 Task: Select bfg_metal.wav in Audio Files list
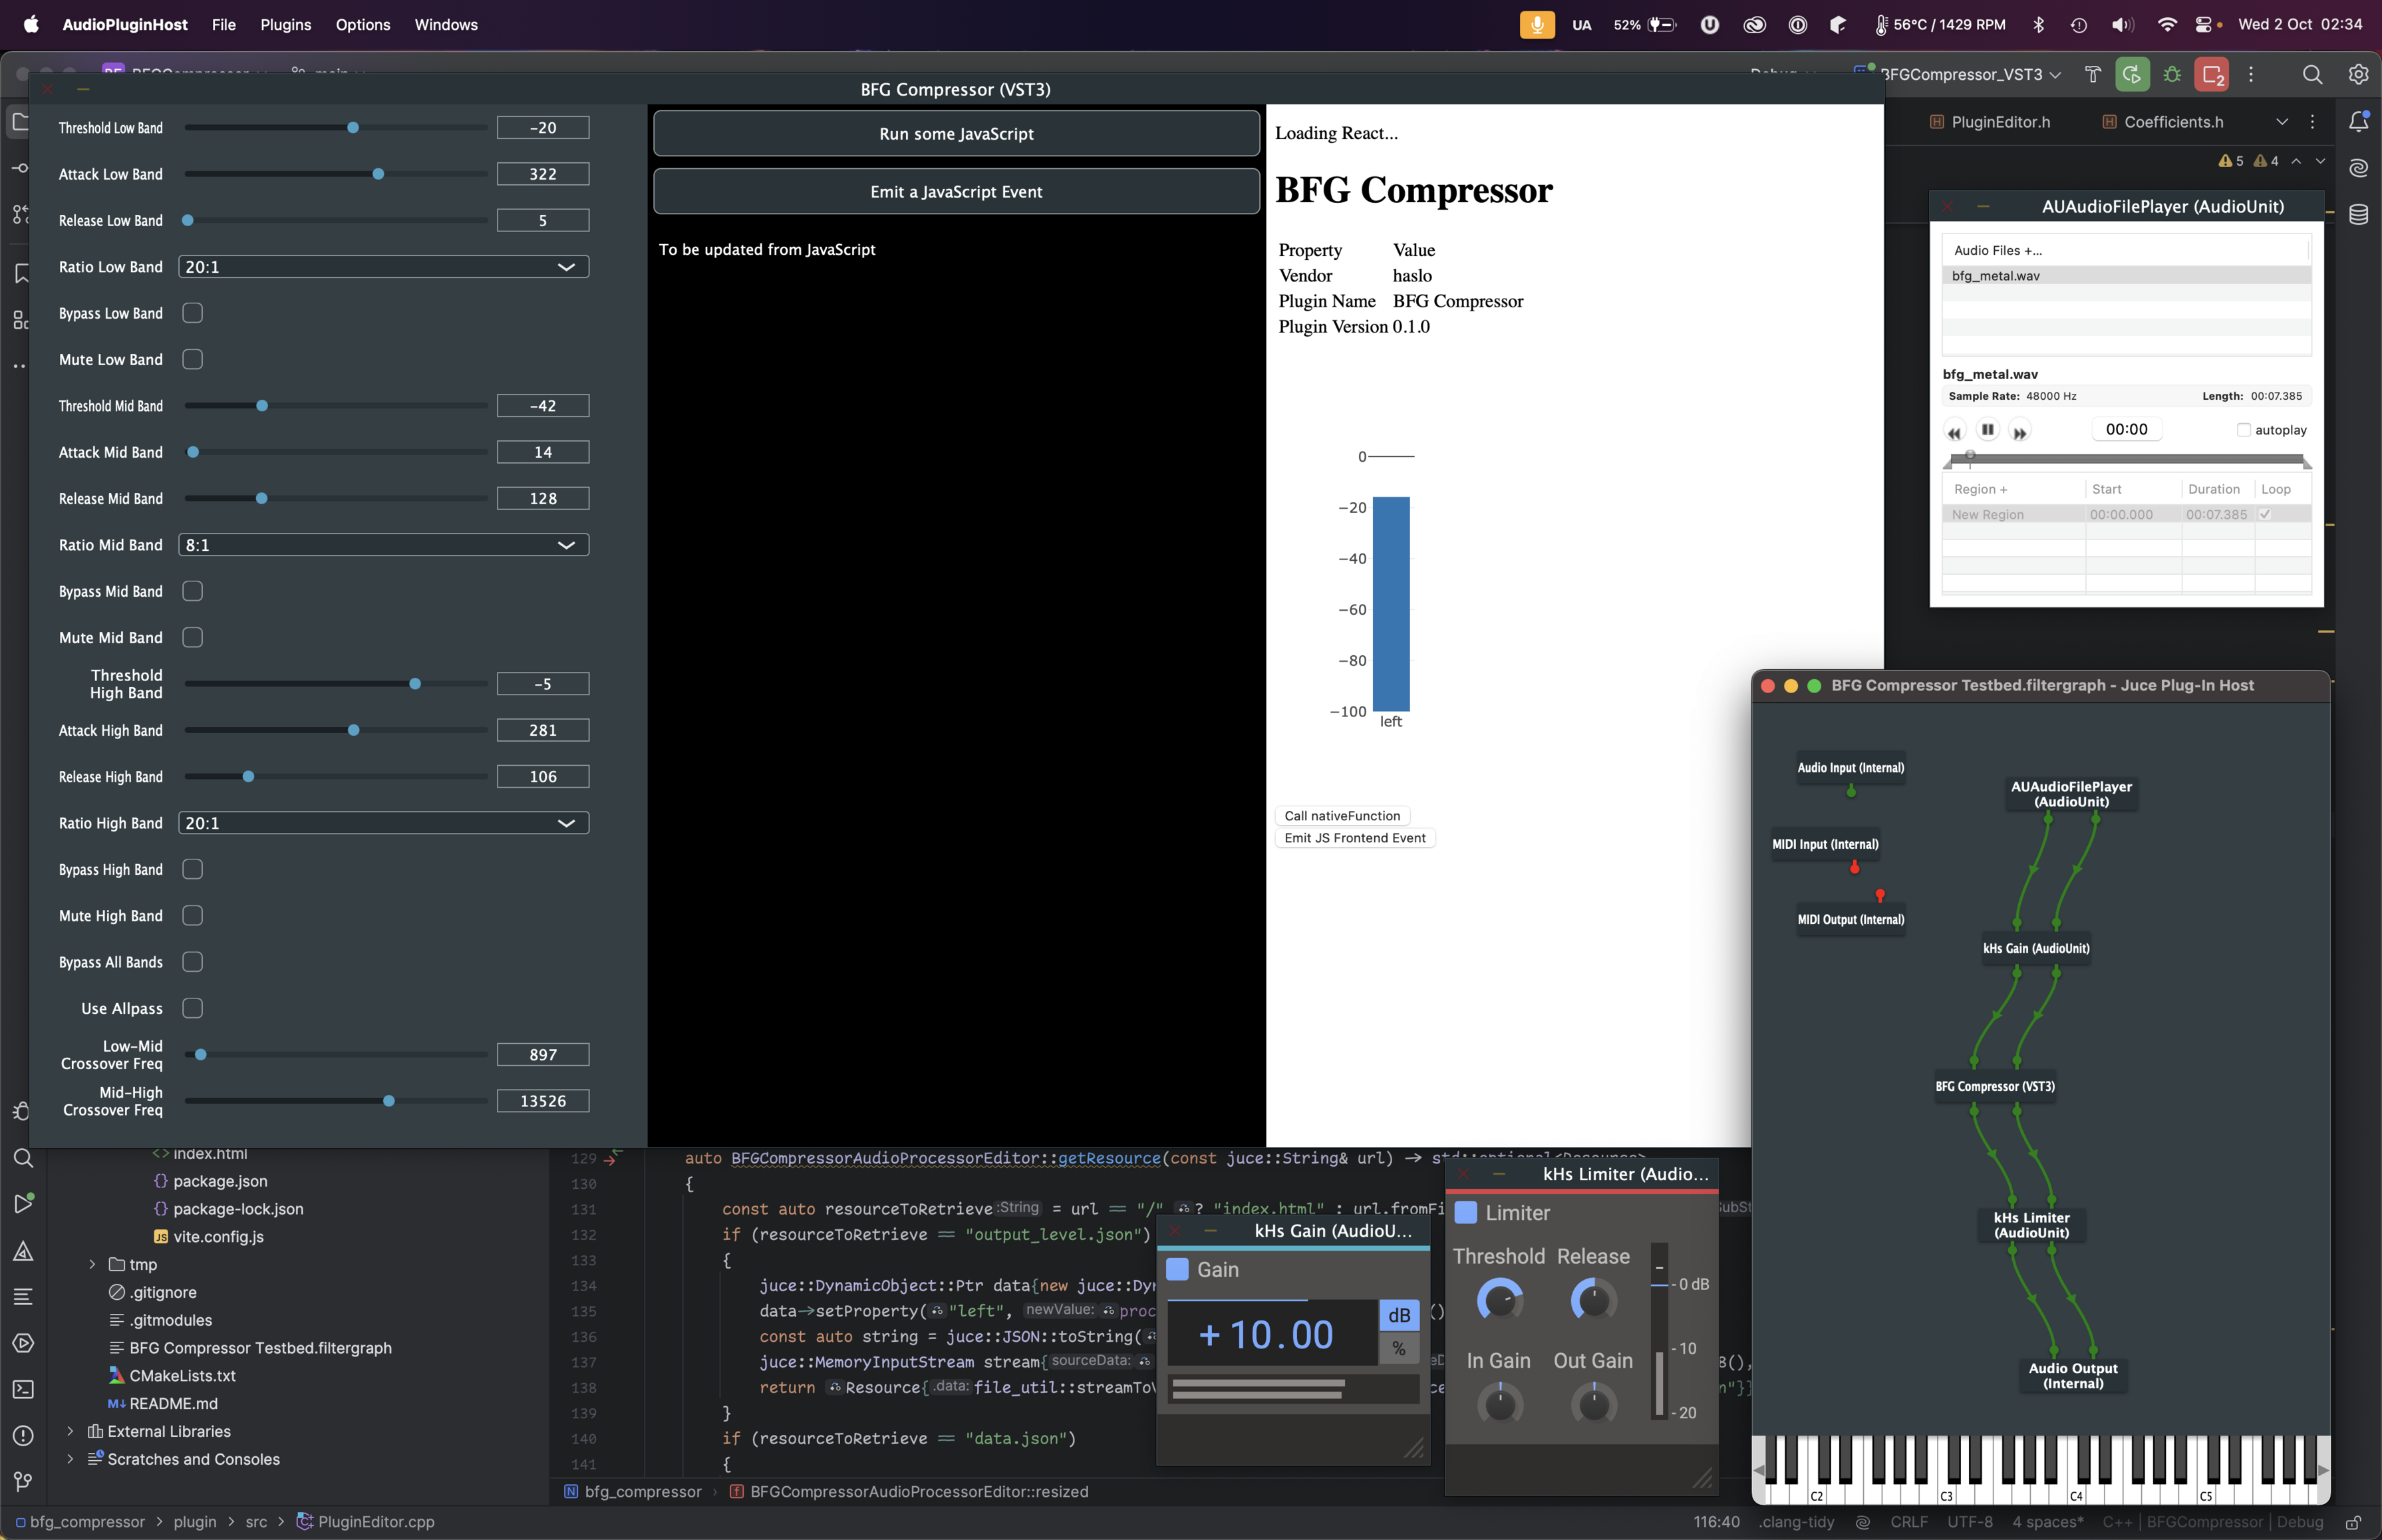tap(2126, 276)
